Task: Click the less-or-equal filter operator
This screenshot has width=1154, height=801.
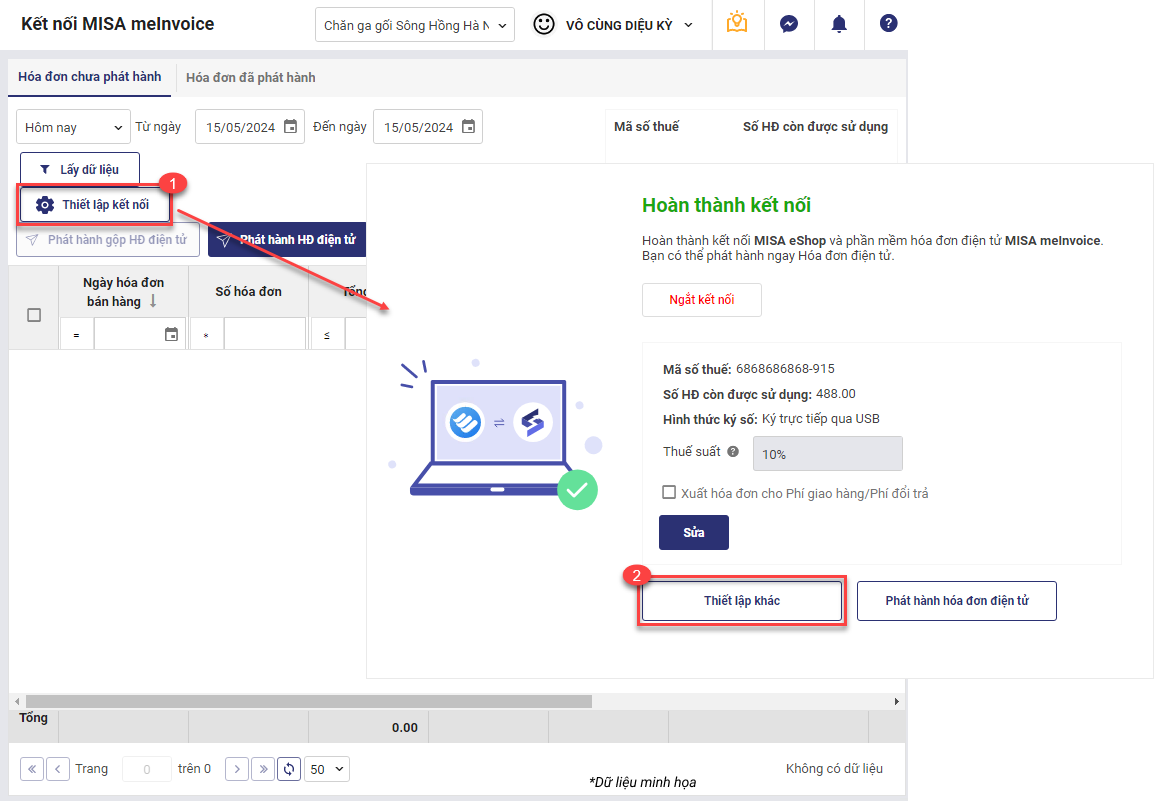Action: pyautogui.click(x=328, y=335)
